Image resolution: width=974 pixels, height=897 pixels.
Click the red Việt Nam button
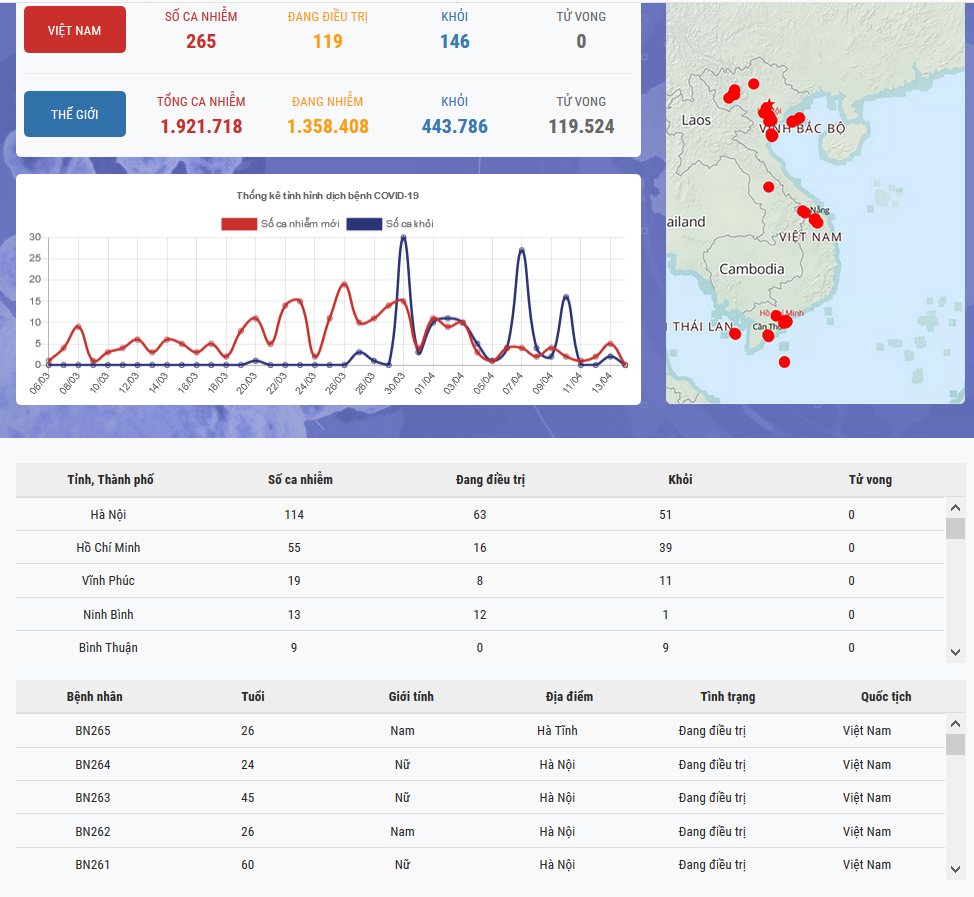[75, 30]
